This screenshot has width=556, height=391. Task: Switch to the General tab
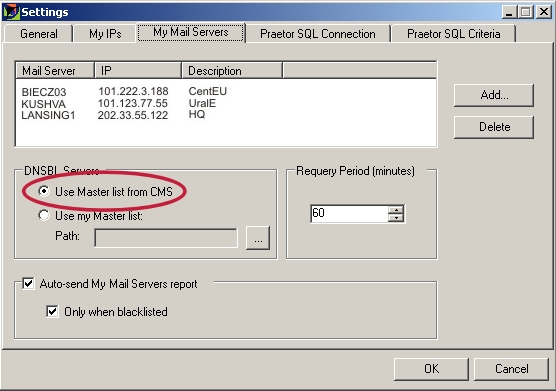[38, 34]
